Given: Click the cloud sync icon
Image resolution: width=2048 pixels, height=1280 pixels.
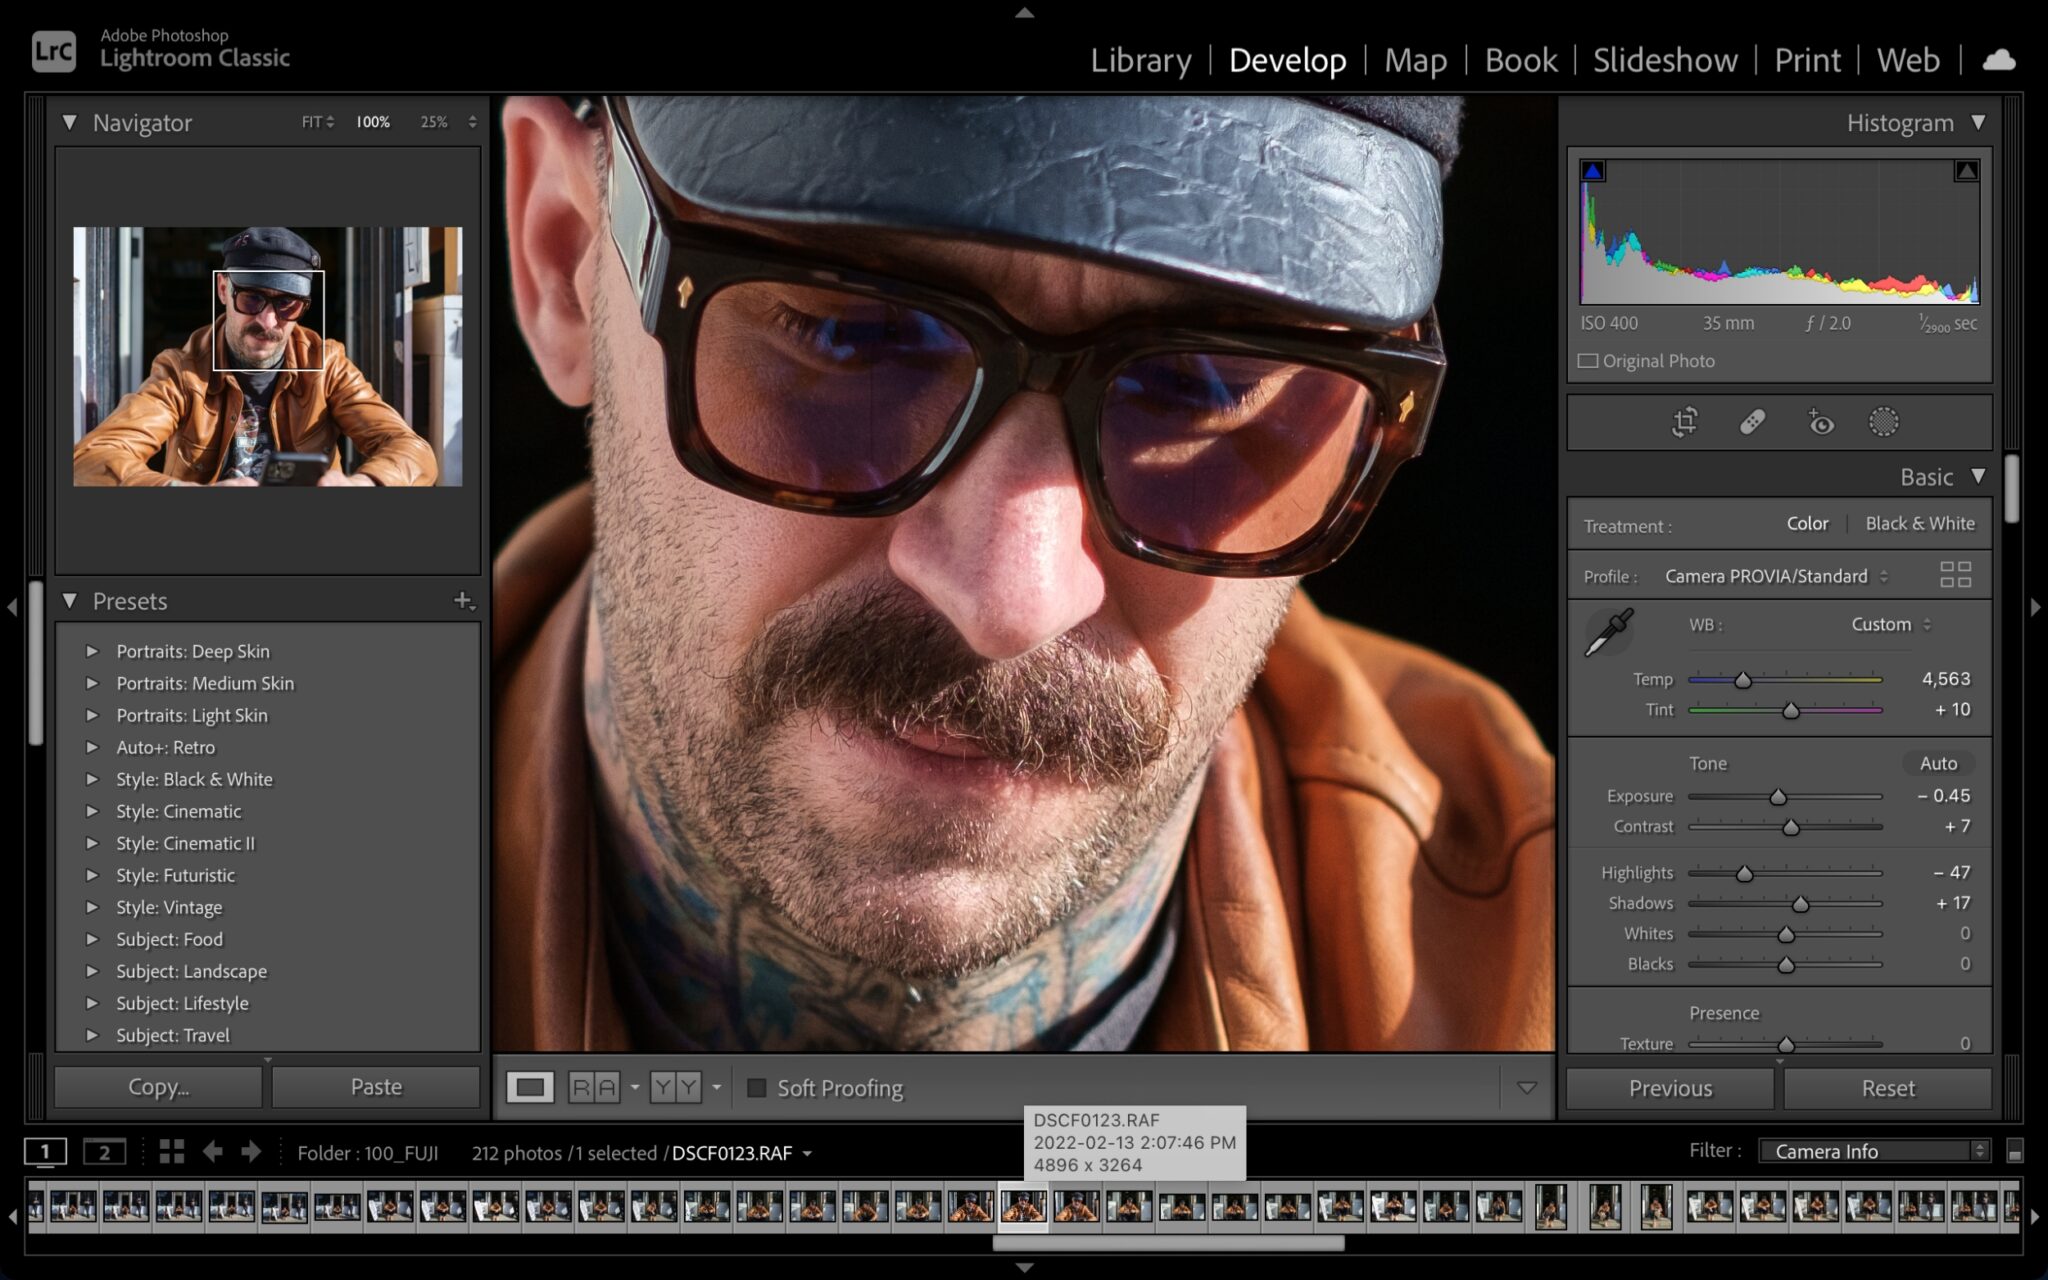Looking at the screenshot, I should tap(1999, 60).
